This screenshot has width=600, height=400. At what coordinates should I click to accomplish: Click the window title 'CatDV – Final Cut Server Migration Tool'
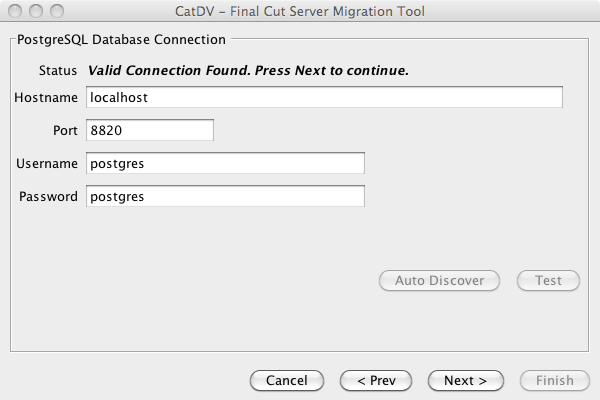tap(300, 11)
